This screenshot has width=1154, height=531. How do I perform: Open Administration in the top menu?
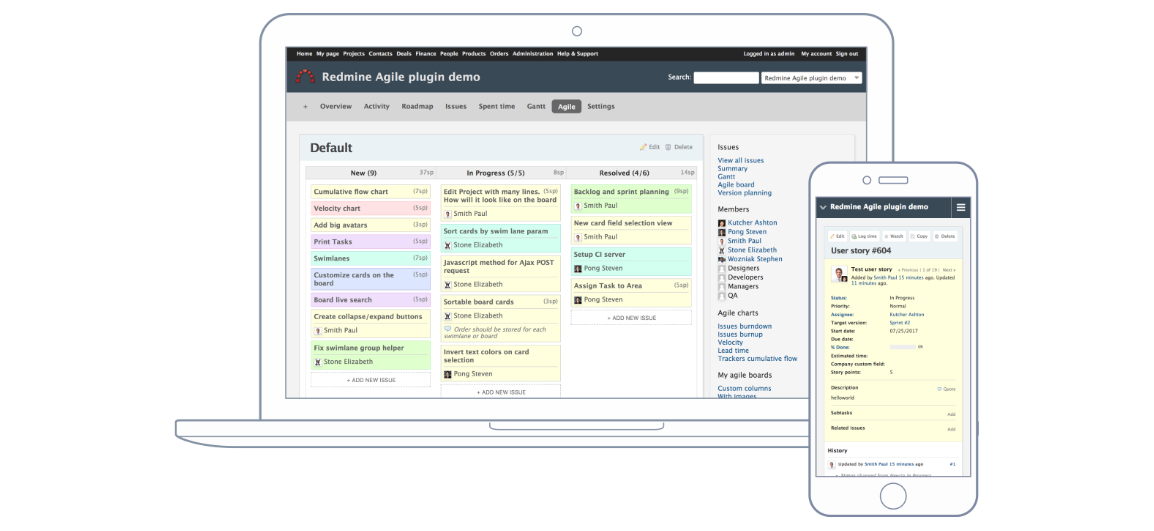[532, 53]
